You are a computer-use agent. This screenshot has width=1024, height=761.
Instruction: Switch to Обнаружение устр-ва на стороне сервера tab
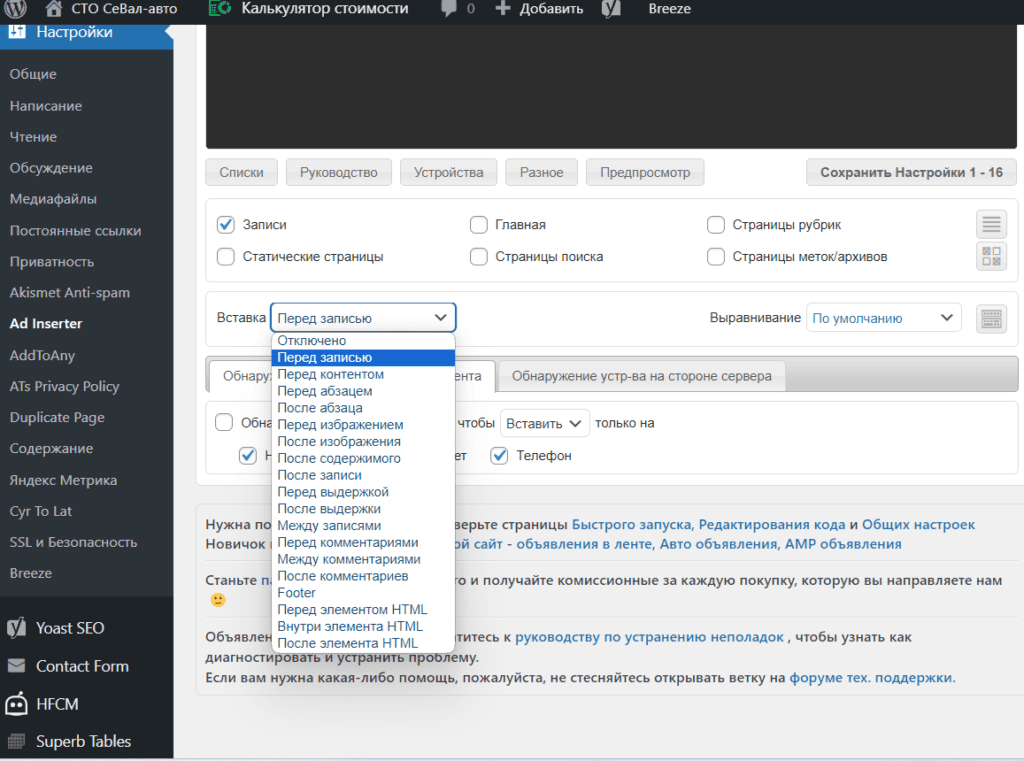(641, 376)
